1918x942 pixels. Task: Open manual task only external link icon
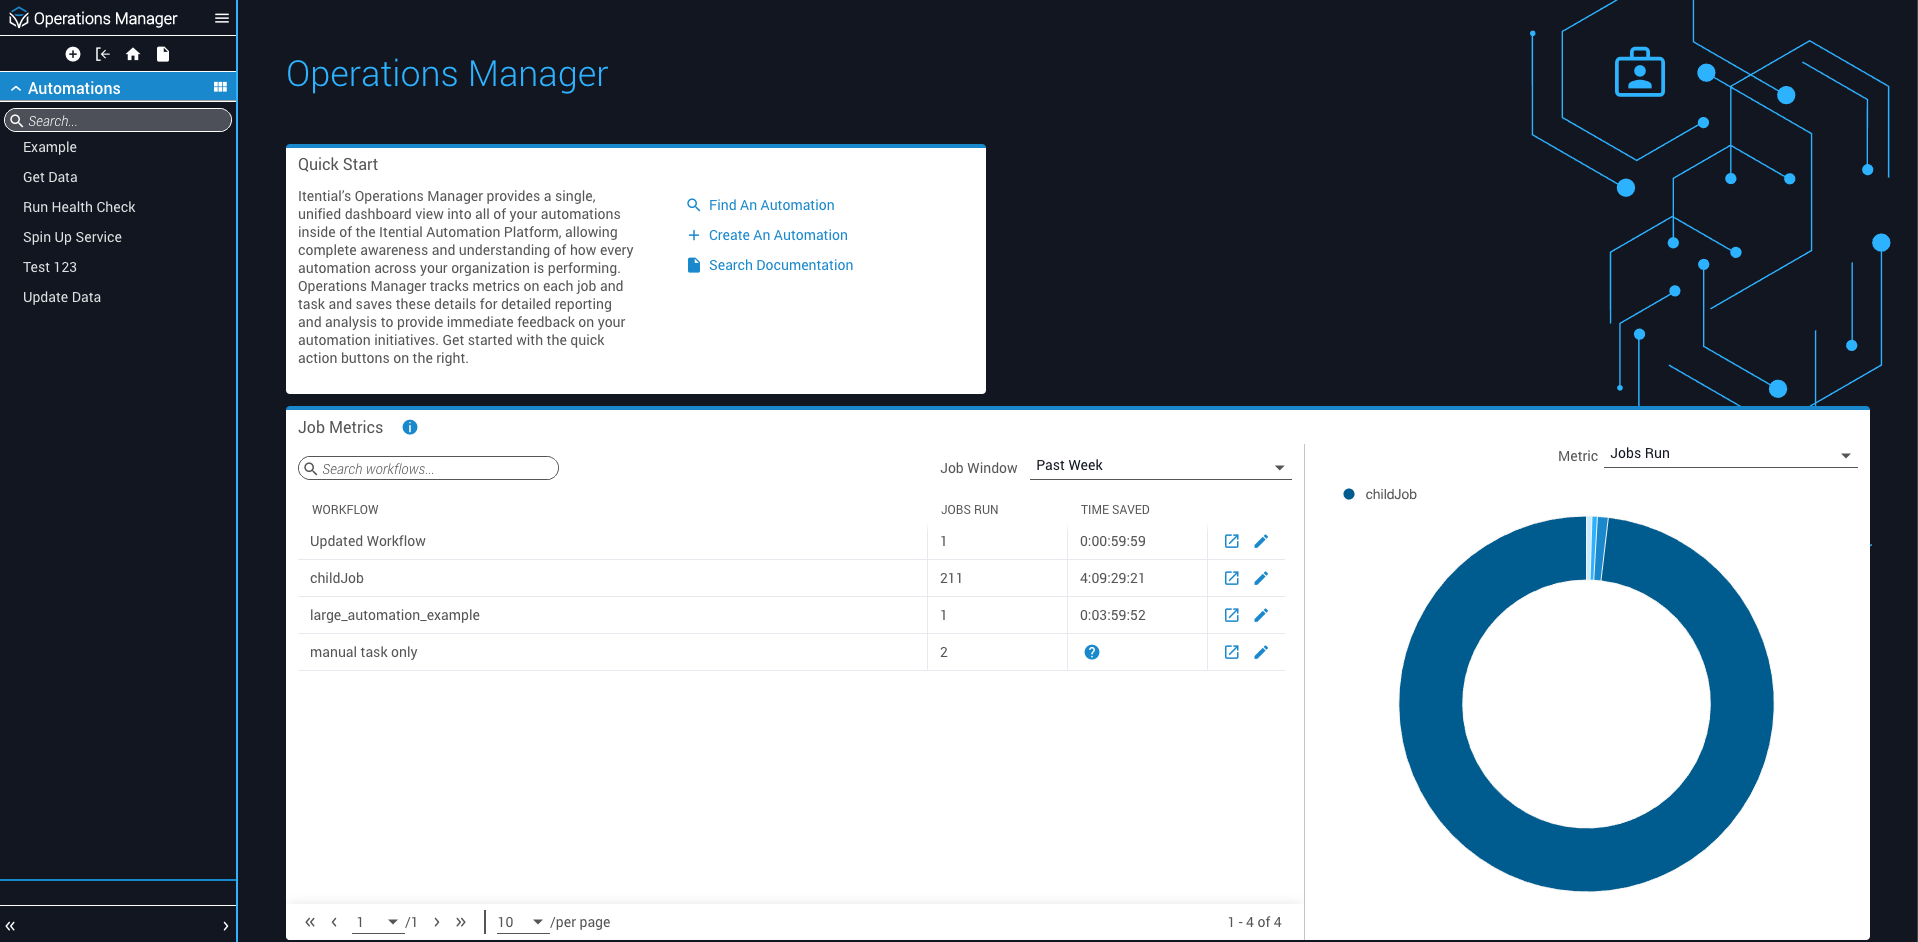pos(1232,652)
